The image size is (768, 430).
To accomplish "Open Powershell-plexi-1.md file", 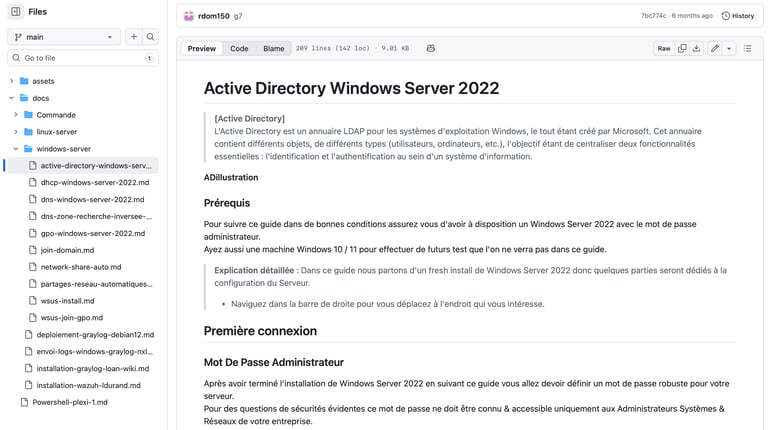I will (x=70, y=402).
